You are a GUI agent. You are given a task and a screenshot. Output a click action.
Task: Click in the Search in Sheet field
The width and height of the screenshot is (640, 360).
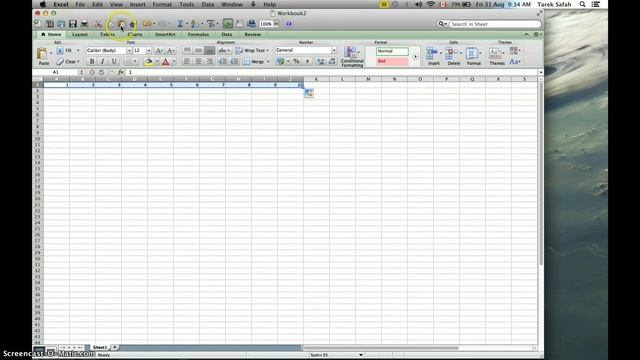(x=495, y=24)
